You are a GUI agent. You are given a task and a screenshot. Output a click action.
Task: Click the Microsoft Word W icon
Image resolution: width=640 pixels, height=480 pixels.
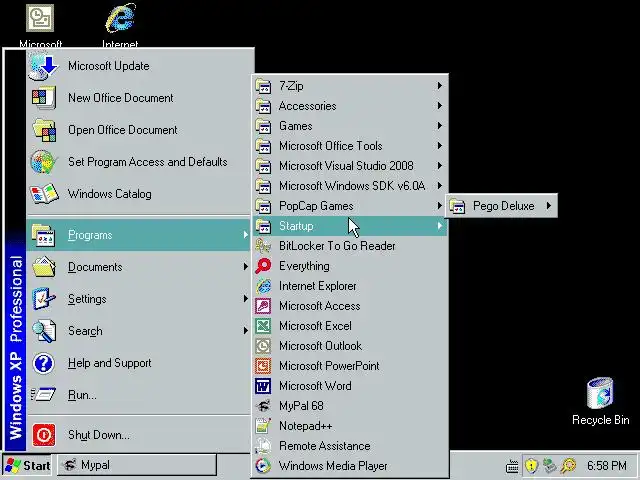263,386
